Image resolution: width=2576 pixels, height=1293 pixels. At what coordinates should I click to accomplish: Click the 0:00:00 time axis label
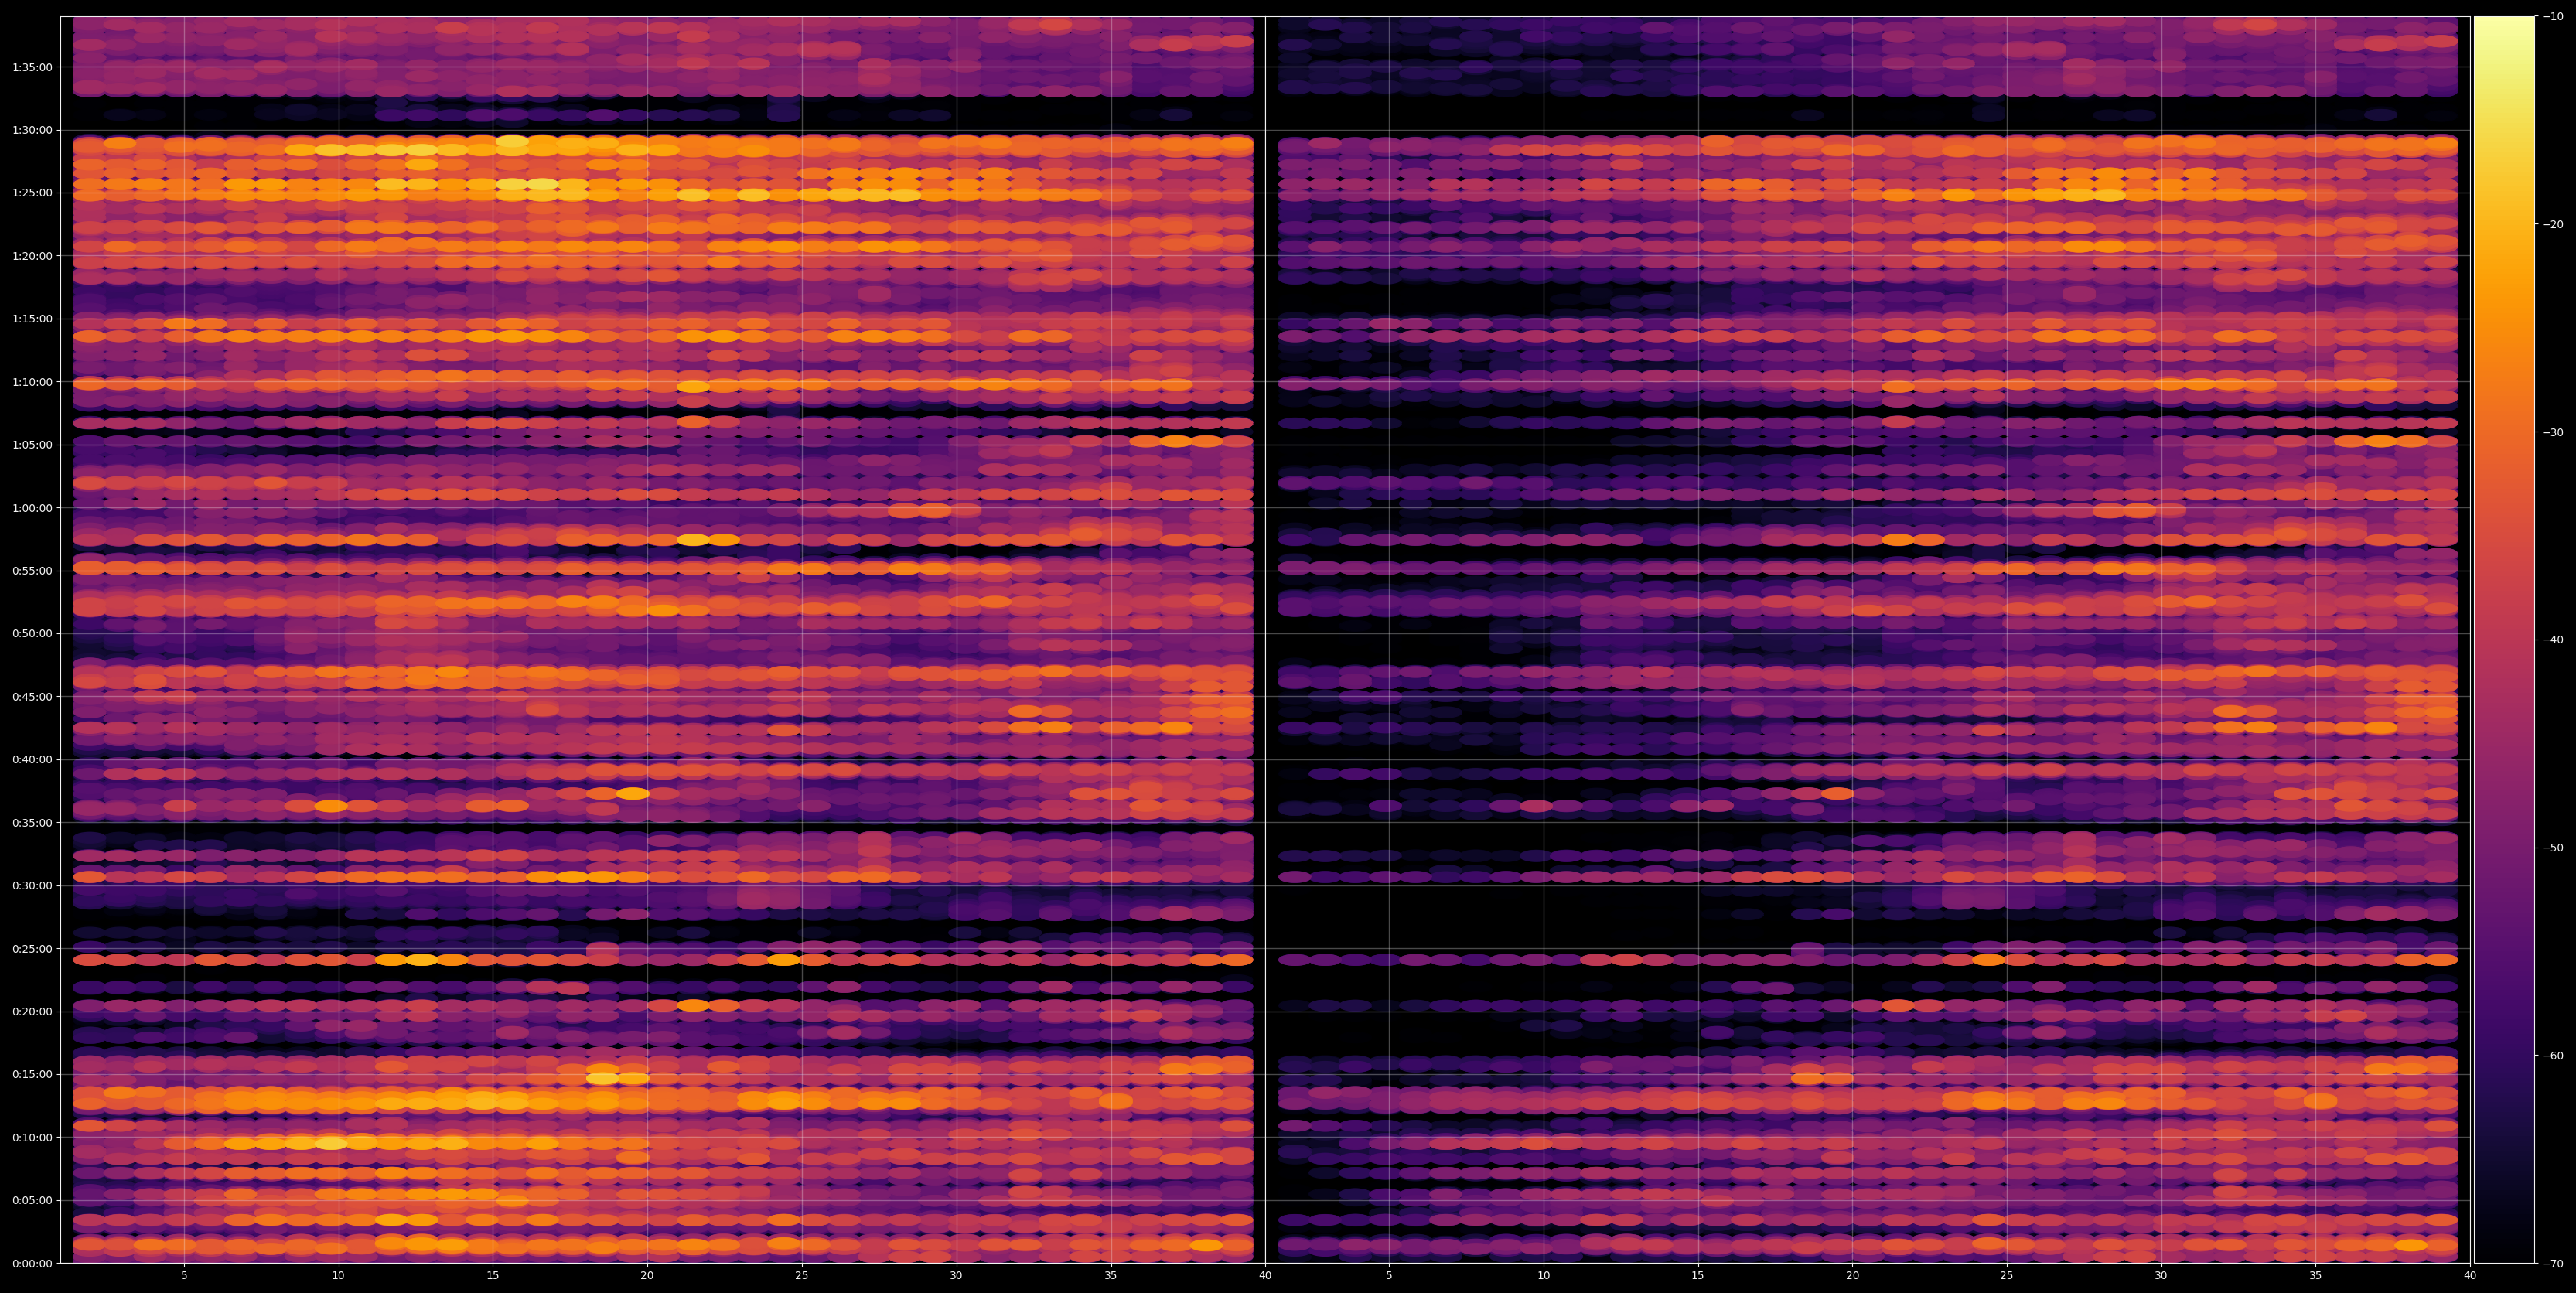[32, 1263]
